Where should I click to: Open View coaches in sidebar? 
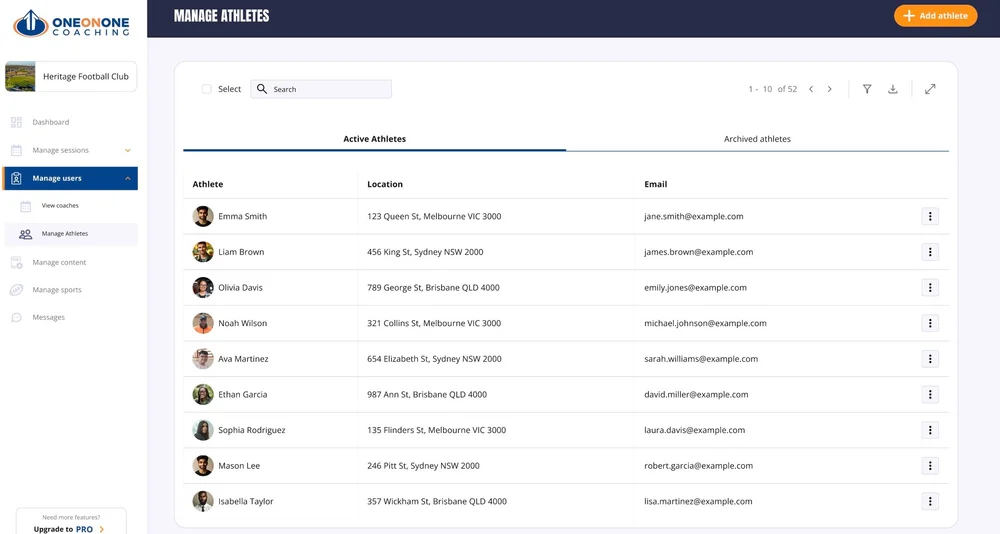[x=60, y=205]
